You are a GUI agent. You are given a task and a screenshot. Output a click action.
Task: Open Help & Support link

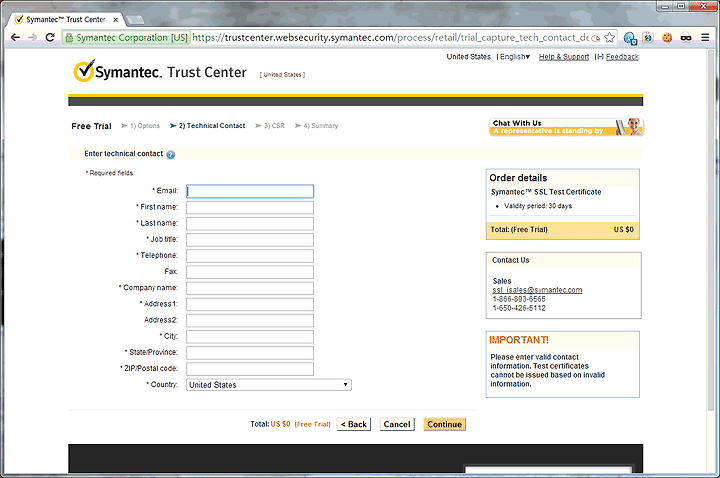(563, 57)
